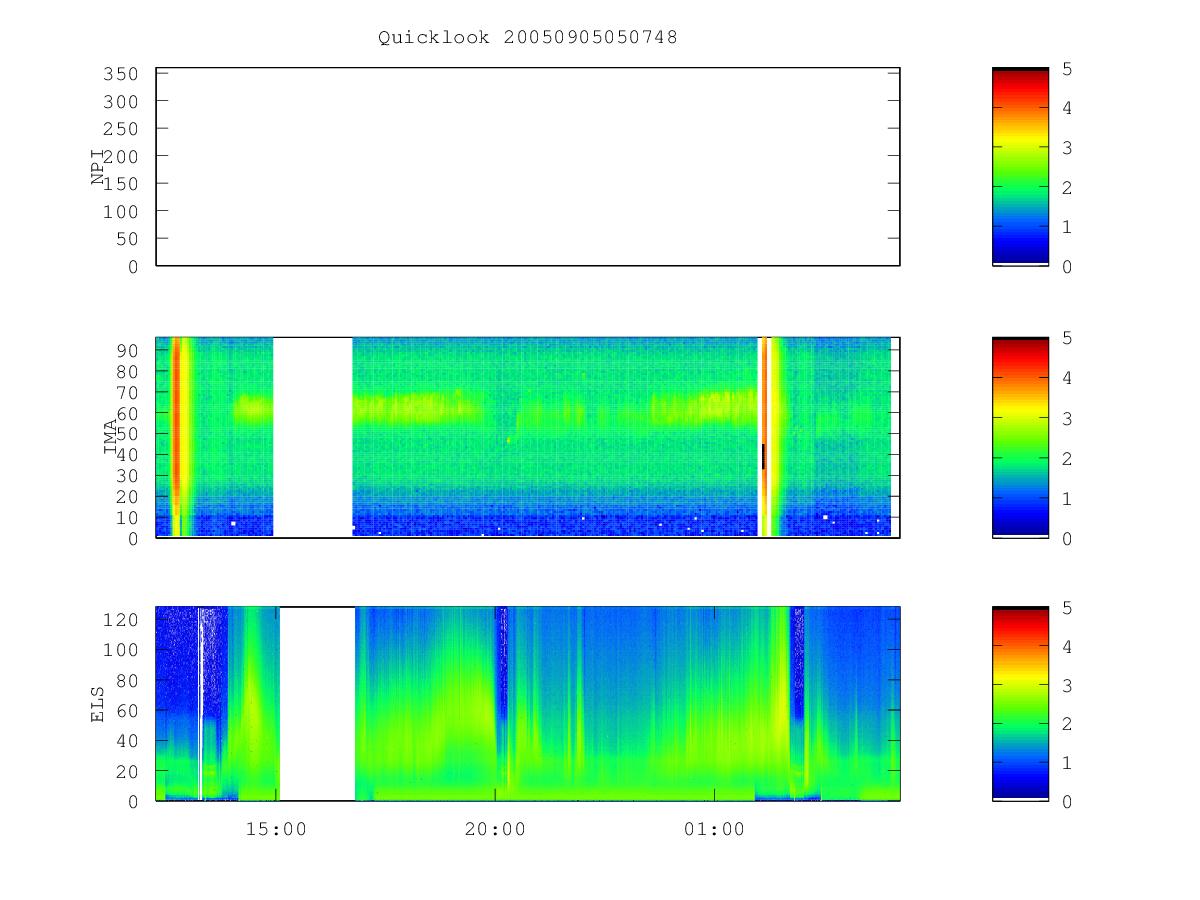
Task: Click the color scale bar beside IMA panel
Action: pos(1020,438)
